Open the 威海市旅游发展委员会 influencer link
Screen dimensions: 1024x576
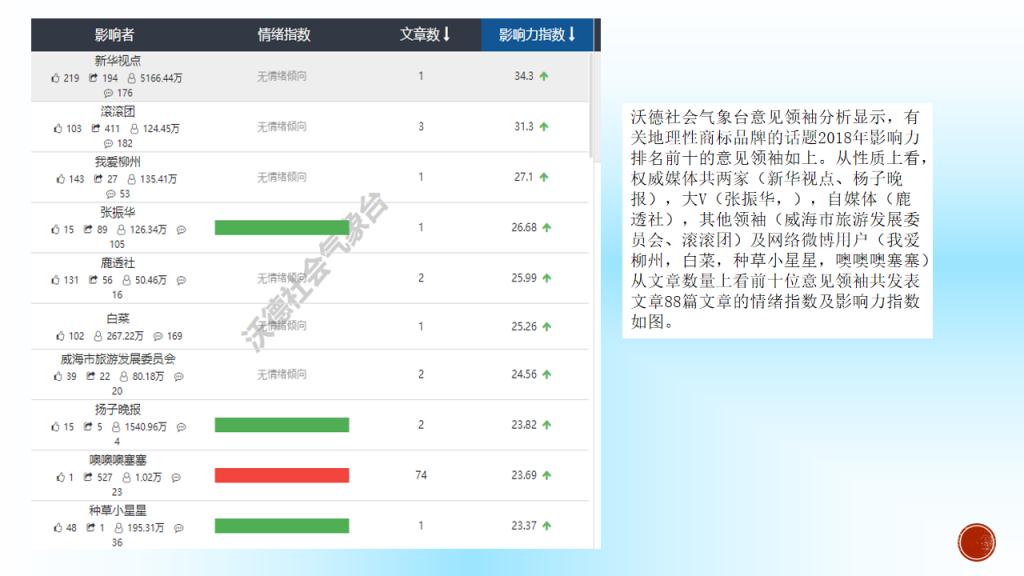pyautogui.click(x=117, y=359)
